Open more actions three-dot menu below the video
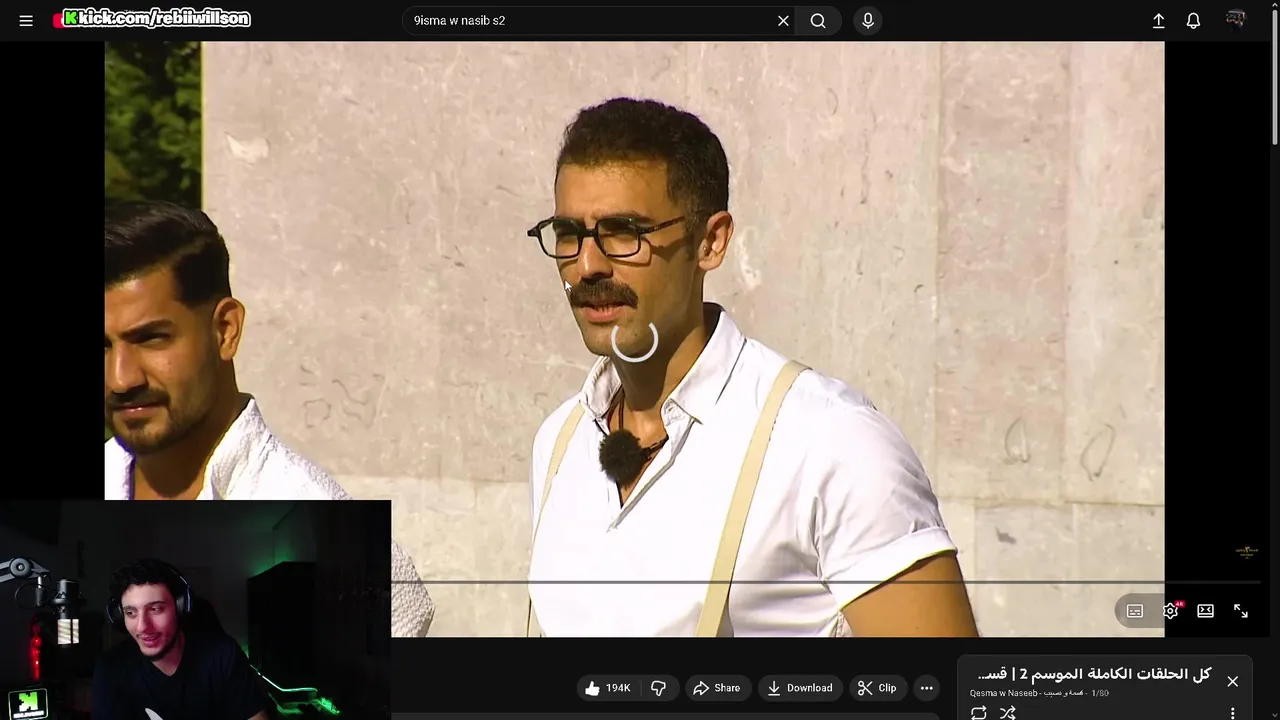 click(x=926, y=688)
